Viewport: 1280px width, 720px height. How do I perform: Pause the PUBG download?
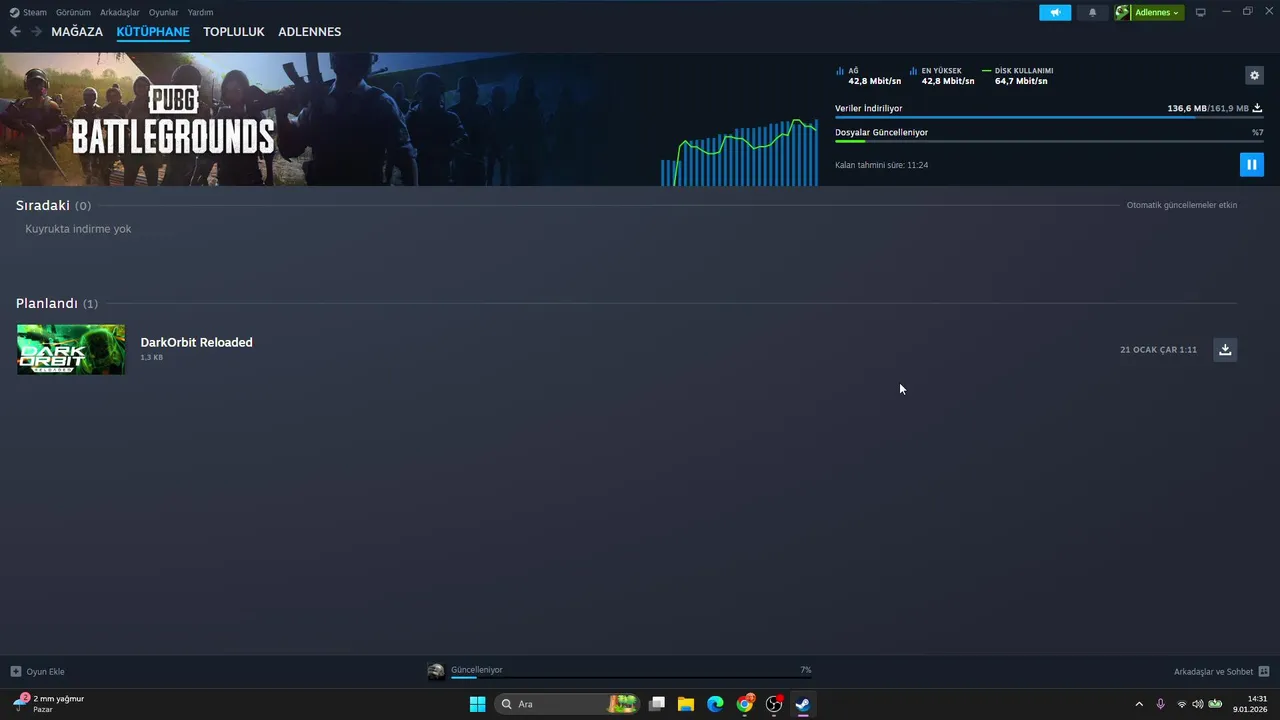coord(1251,164)
